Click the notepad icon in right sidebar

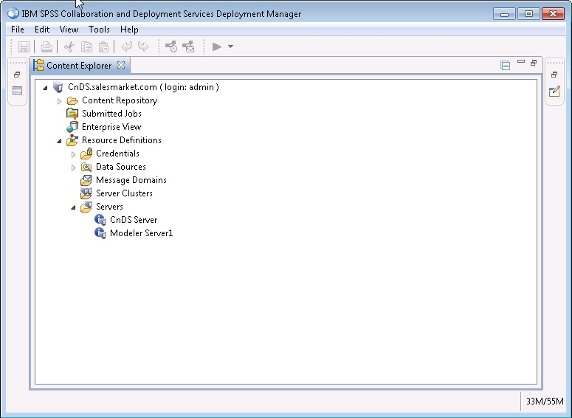click(x=554, y=91)
